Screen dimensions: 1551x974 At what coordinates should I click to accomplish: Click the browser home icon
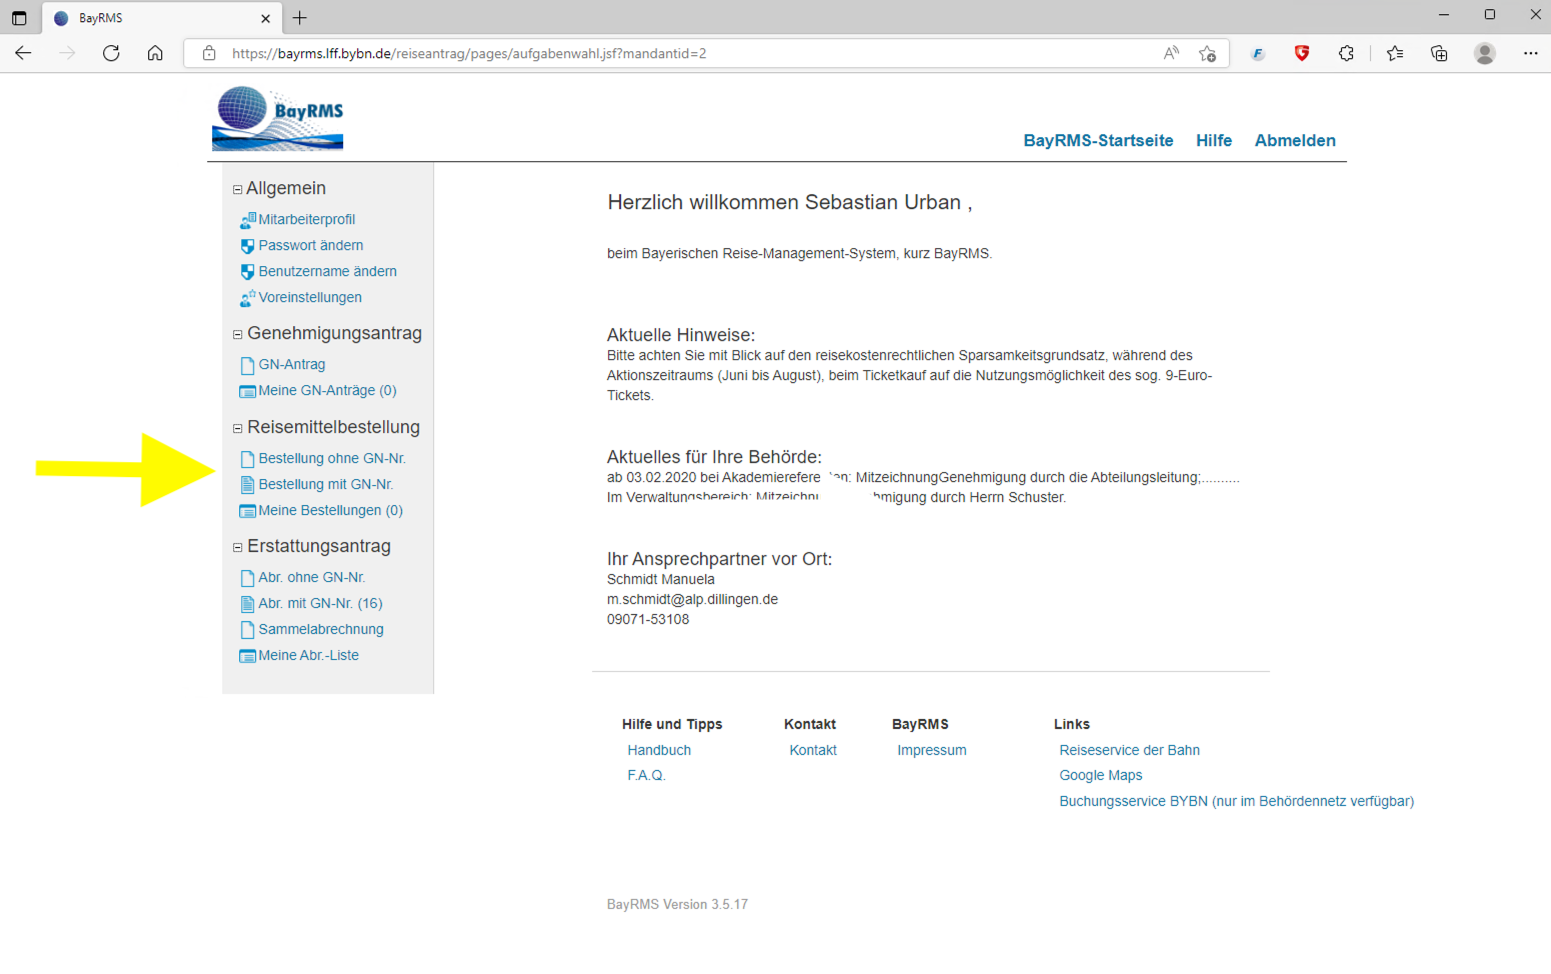155,54
